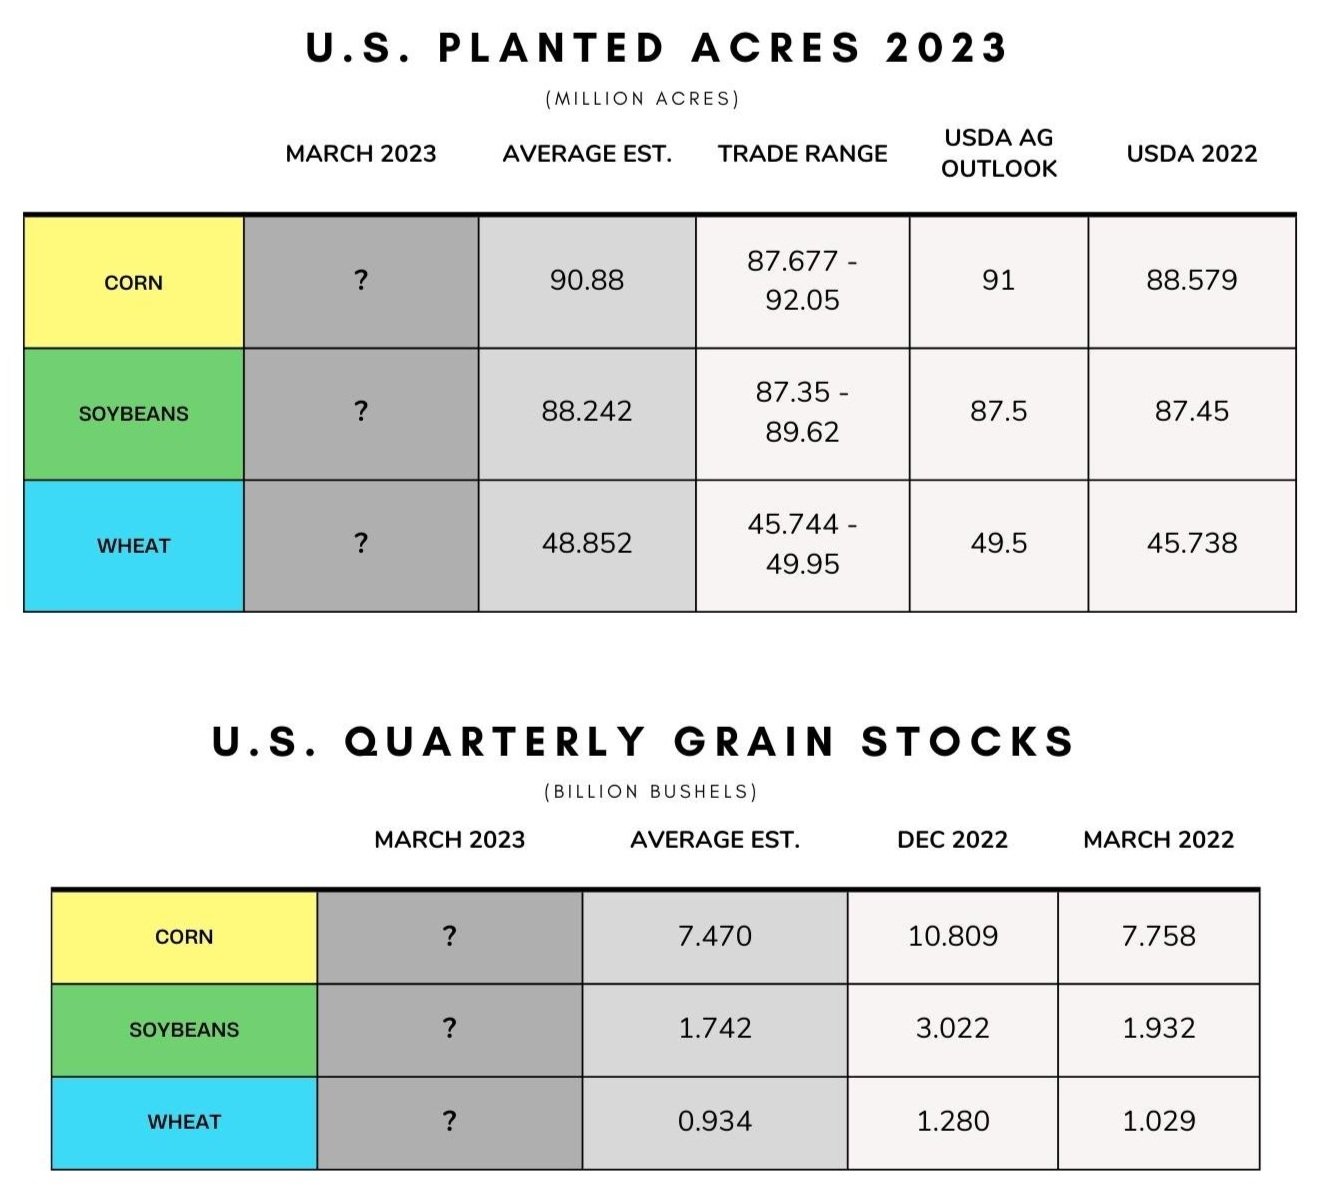Screen dimensions: 1320x1194
Task: Click USDA 2022 corn value 88.579
Action: 1192,280
